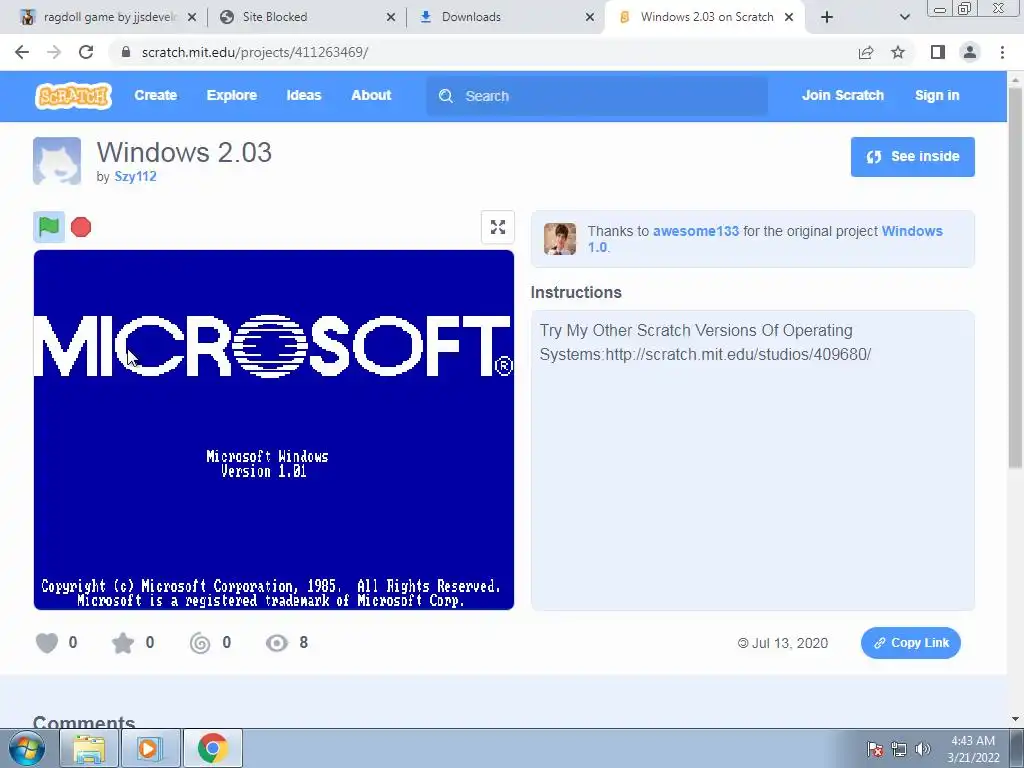Click the Search input field
1024x768 pixels.
coord(597,96)
